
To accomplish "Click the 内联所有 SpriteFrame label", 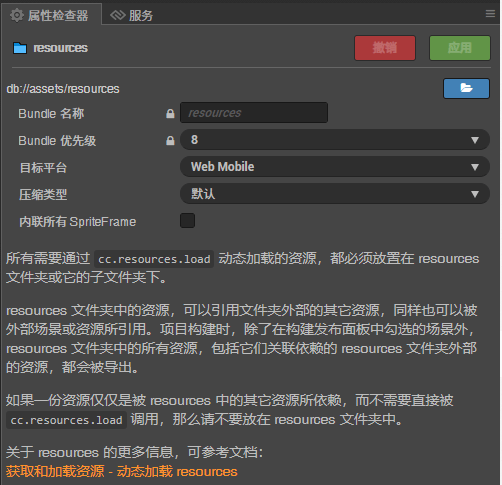I will [x=77, y=222].
